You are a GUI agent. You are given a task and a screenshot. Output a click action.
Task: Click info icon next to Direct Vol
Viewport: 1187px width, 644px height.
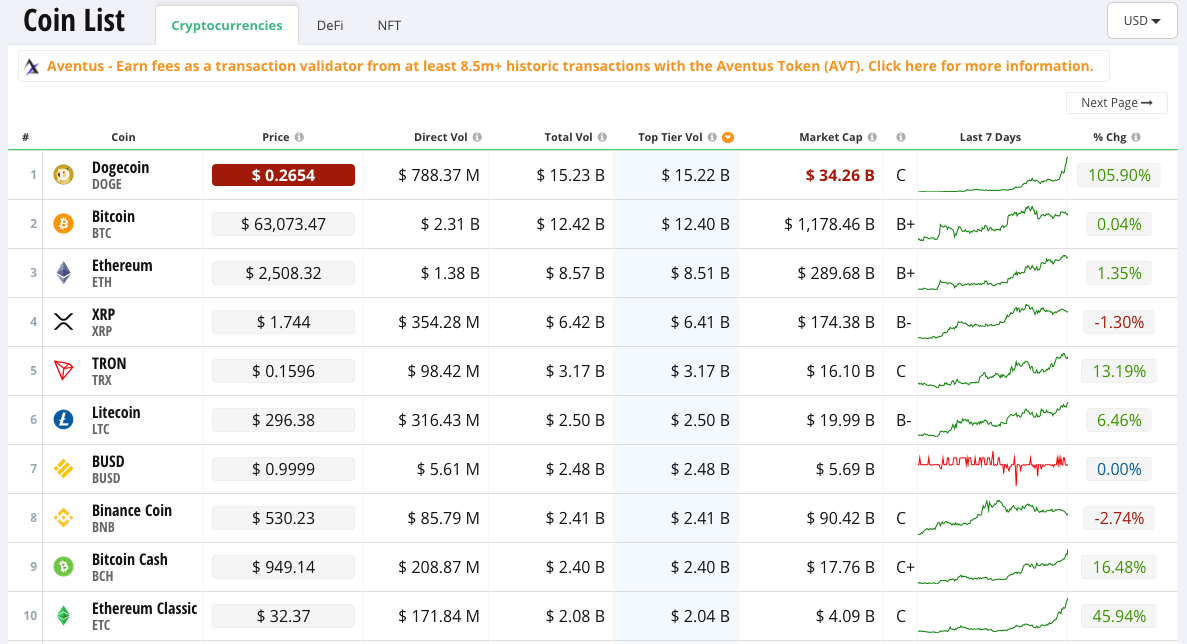477,137
